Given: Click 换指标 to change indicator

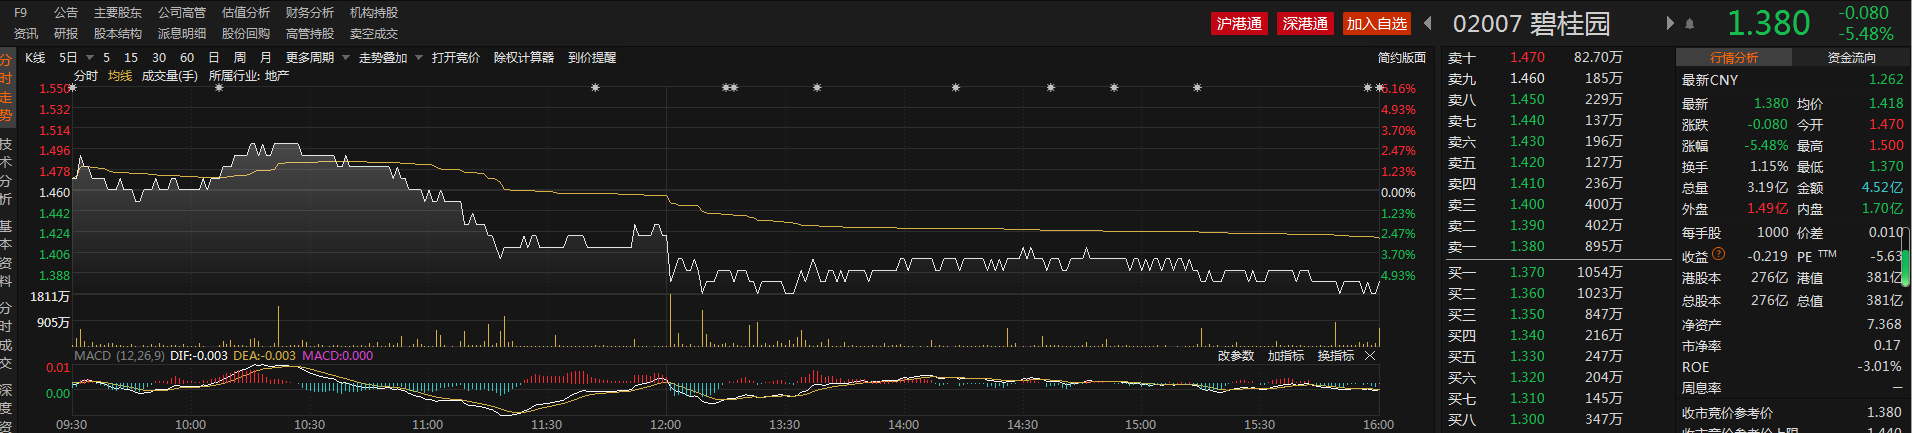Looking at the screenshot, I should [1335, 356].
